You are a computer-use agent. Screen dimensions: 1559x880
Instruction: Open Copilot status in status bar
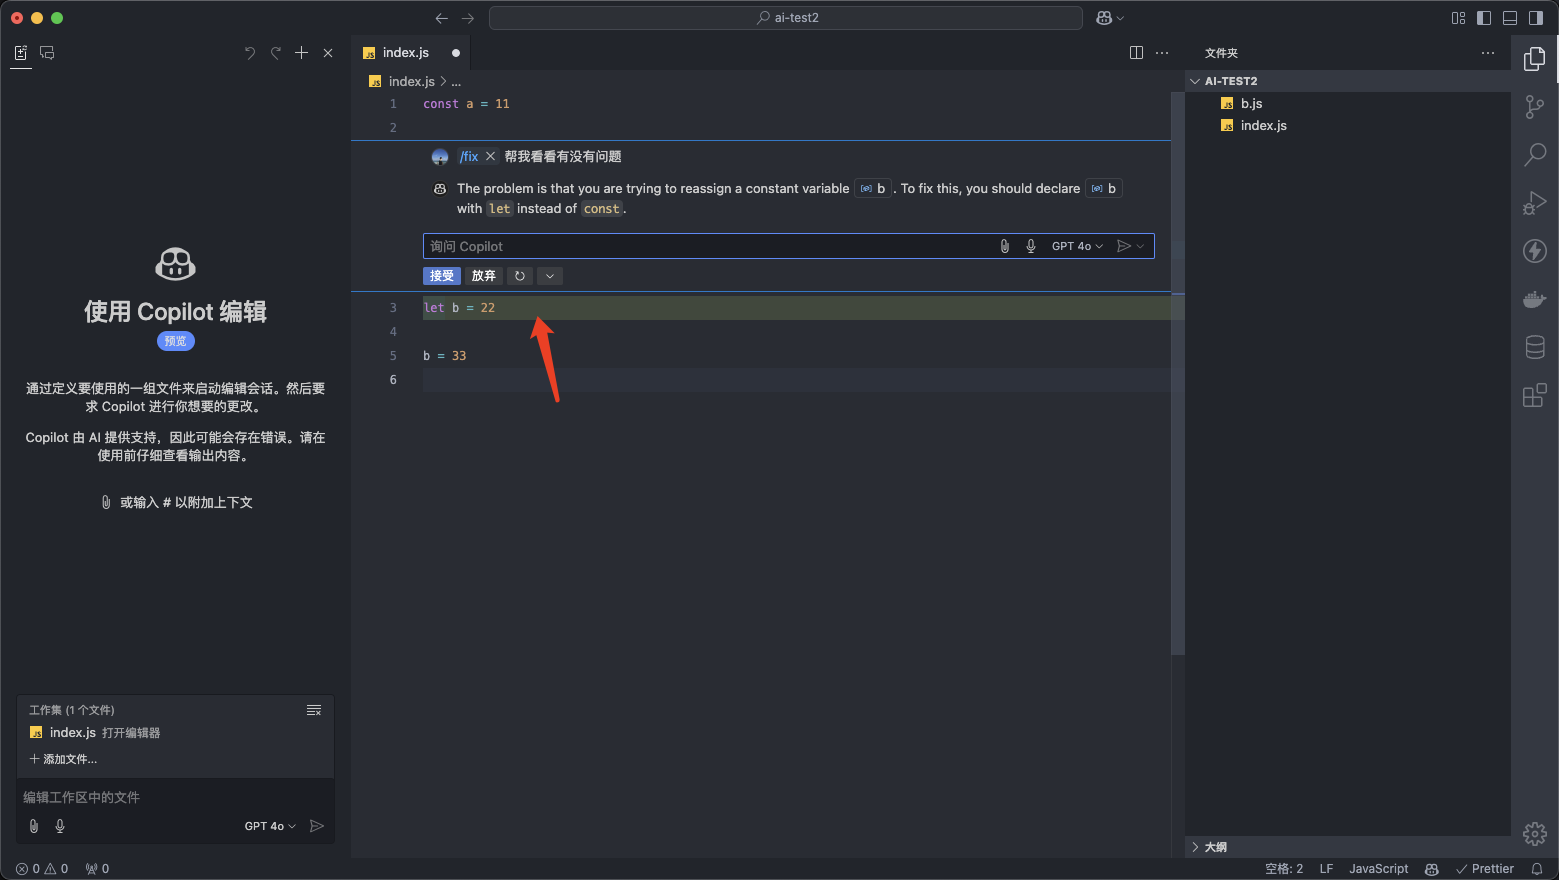click(1432, 869)
